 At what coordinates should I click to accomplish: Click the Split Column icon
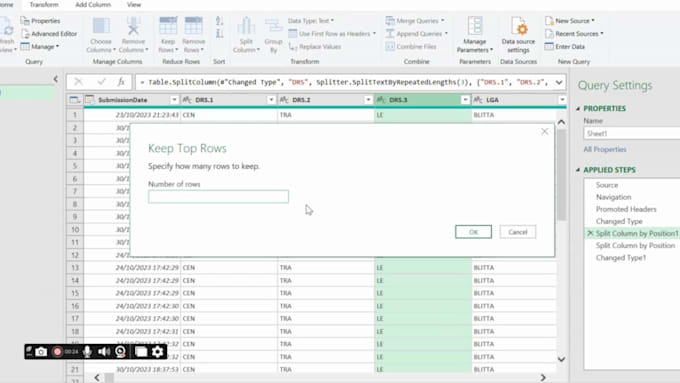pos(246,26)
